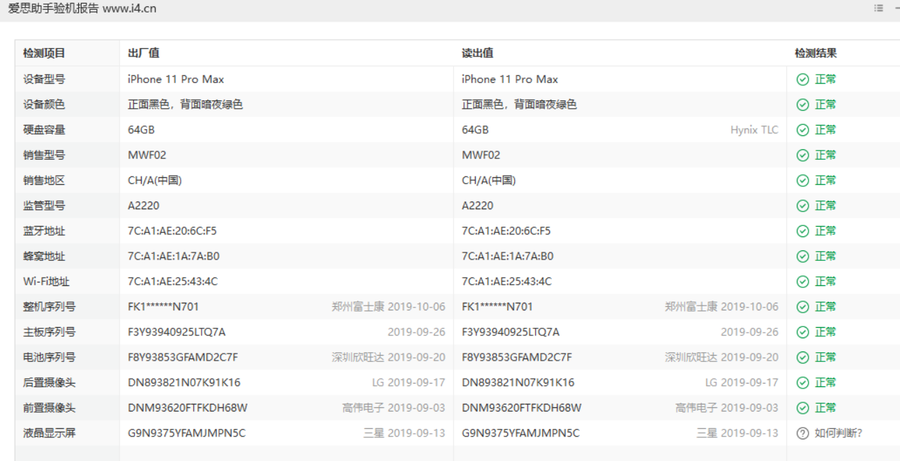Select the 设备型号 row label
The height and width of the screenshot is (461, 900).
[x=44, y=79]
